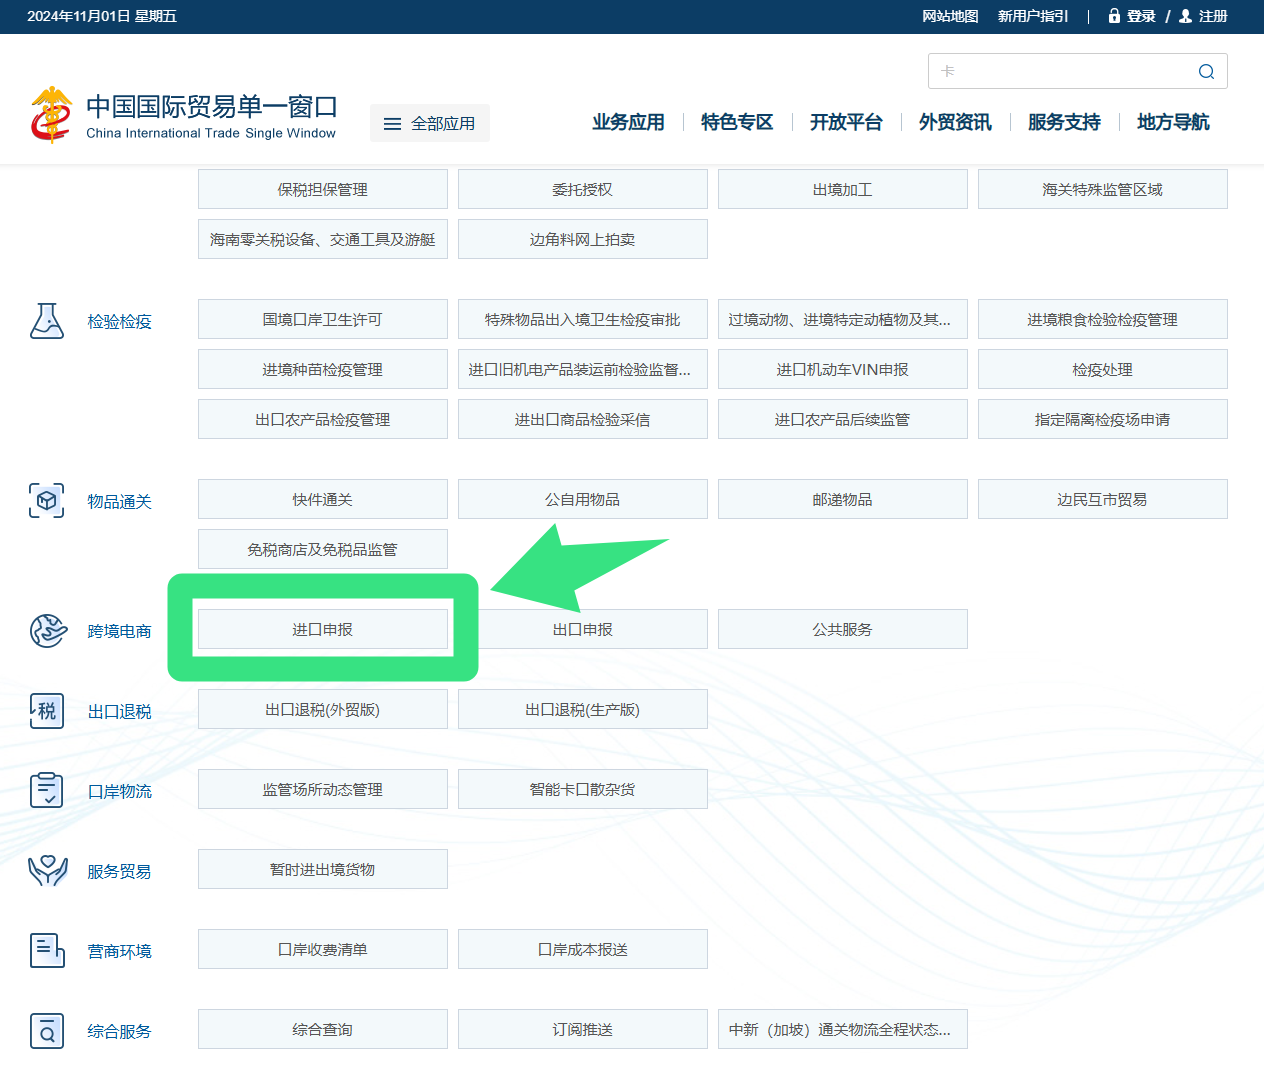Click the 注册 registration link
This screenshot has height=1078, width=1264.
click(x=1212, y=16)
